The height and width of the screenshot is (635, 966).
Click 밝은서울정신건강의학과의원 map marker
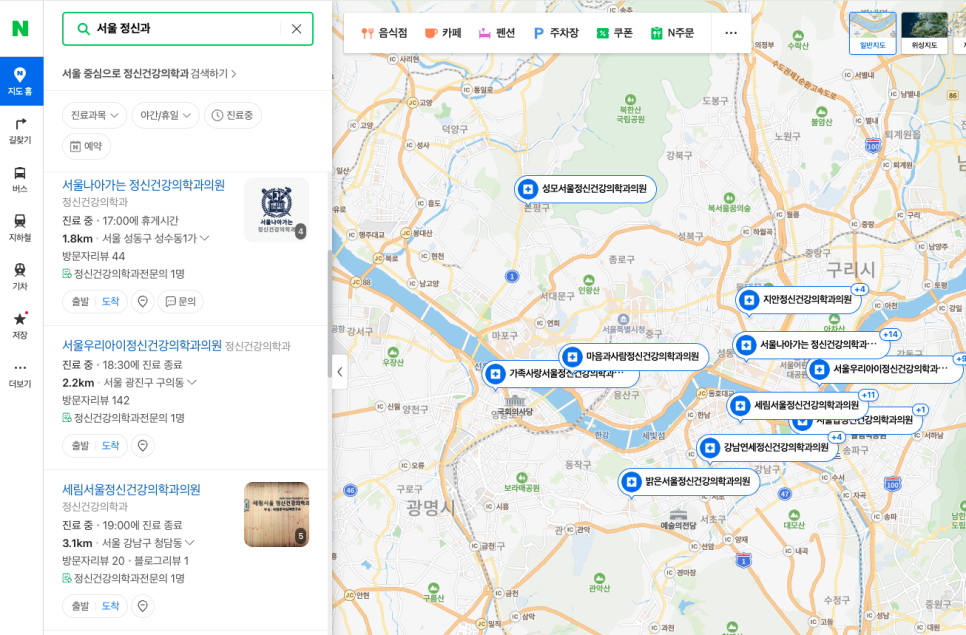[x=689, y=482]
